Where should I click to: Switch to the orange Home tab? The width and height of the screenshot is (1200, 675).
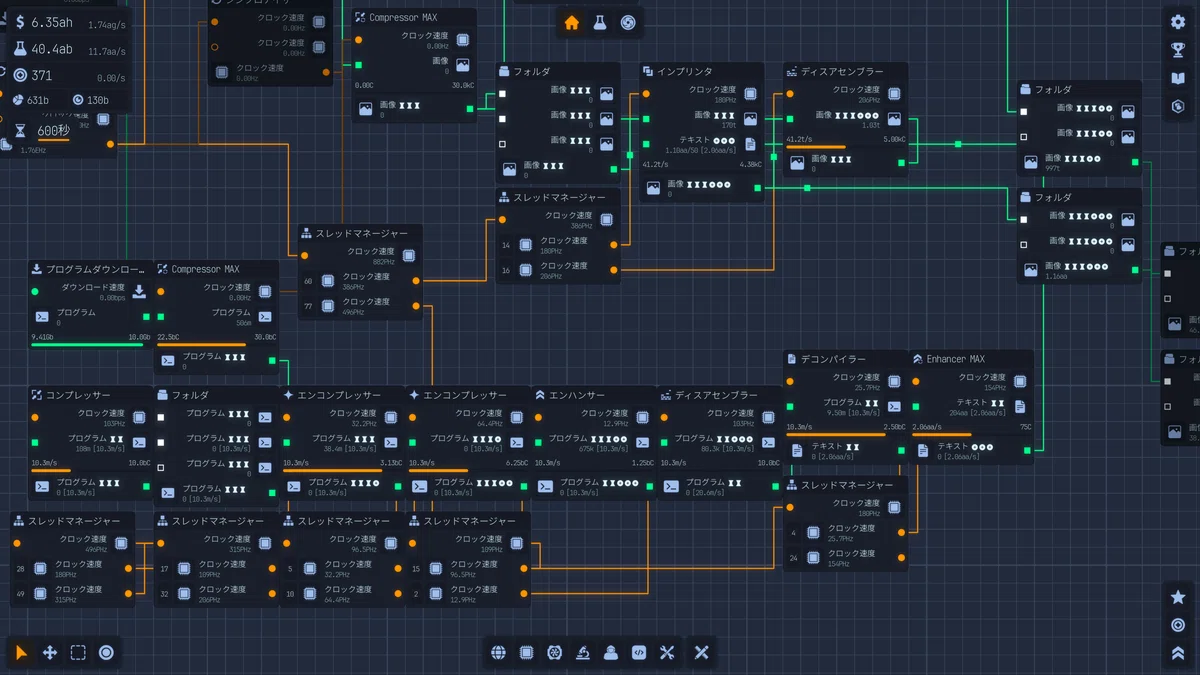point(571,23)
